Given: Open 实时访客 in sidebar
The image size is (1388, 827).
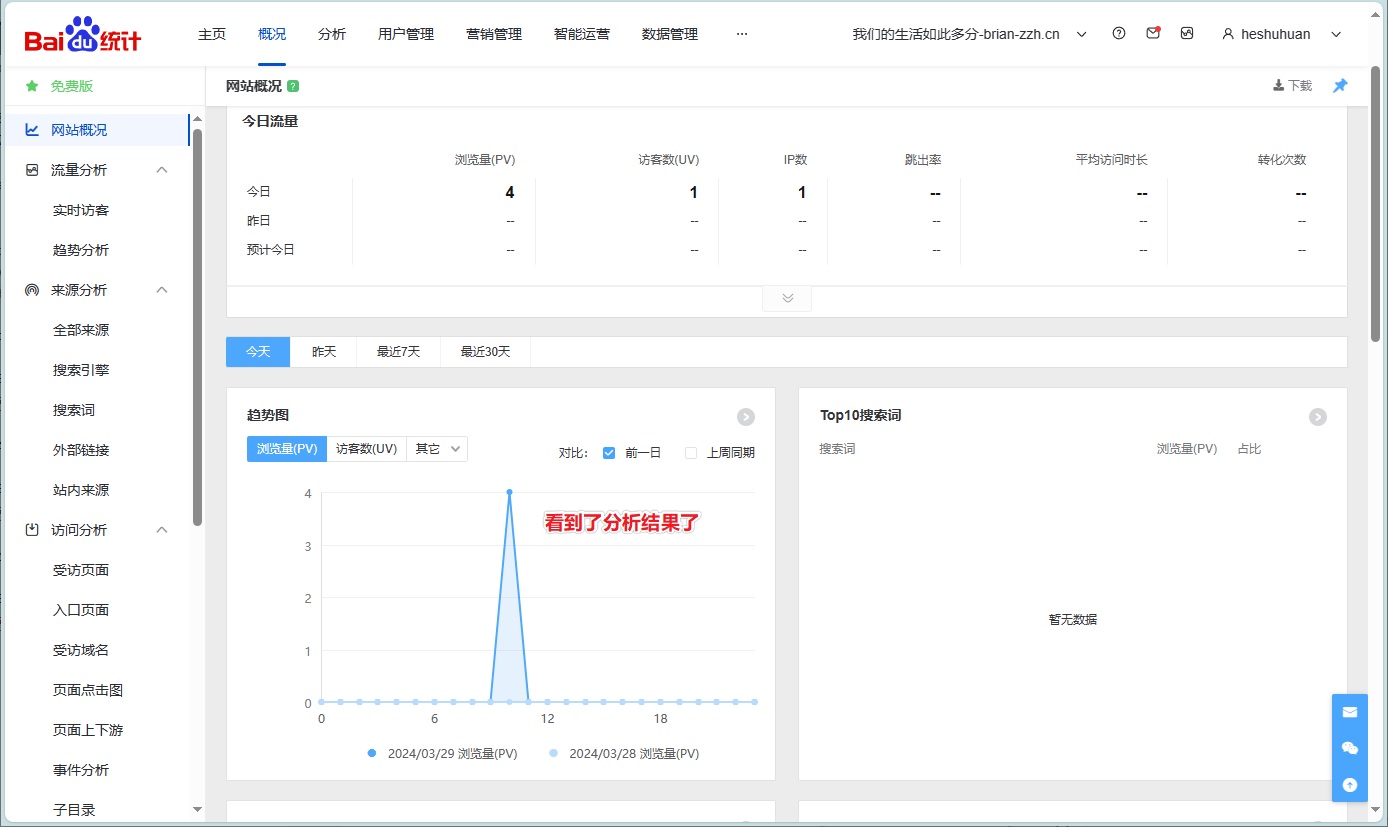Looking at the screenshot, I should pos(81,210).
